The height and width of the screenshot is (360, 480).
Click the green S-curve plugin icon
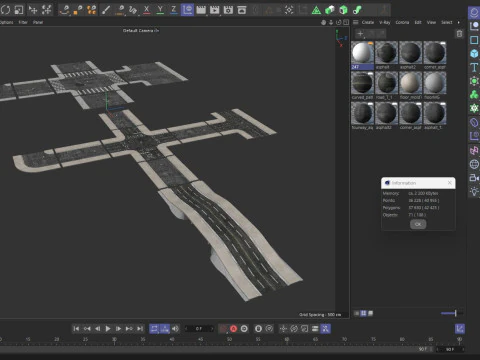[357, 10]
